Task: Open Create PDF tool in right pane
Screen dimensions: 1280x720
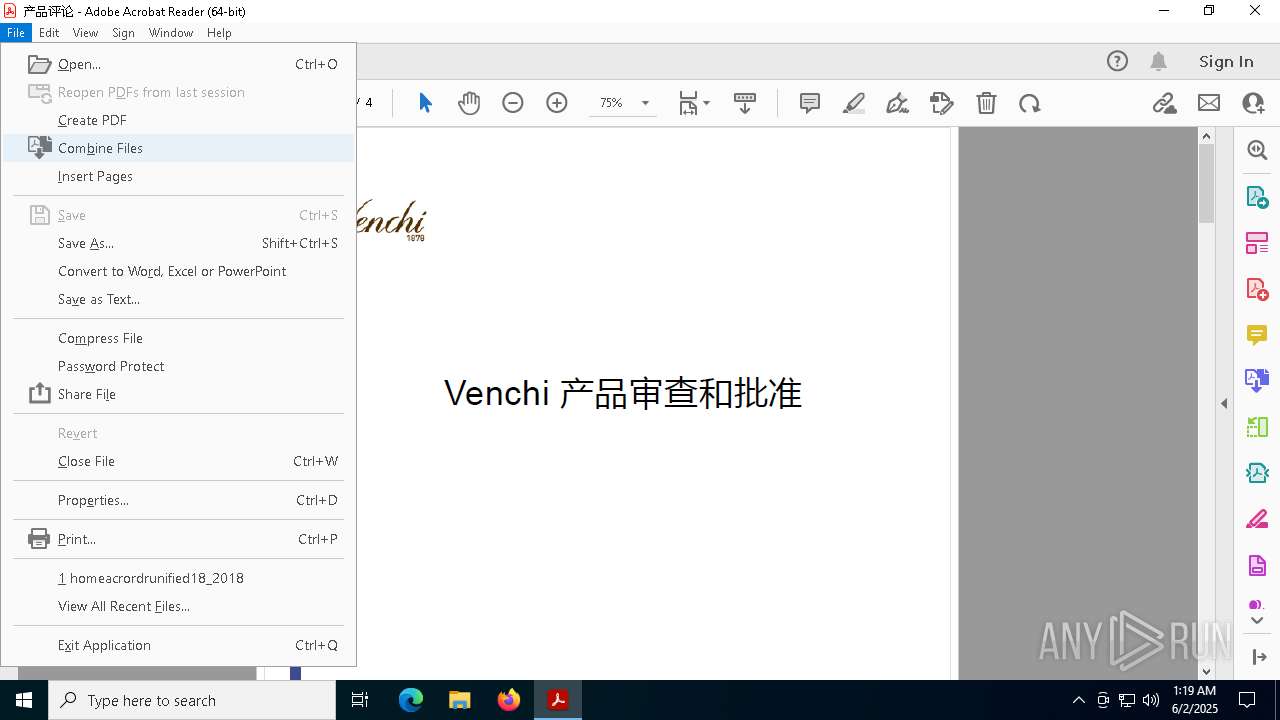Action: [x=1257, y=289]
